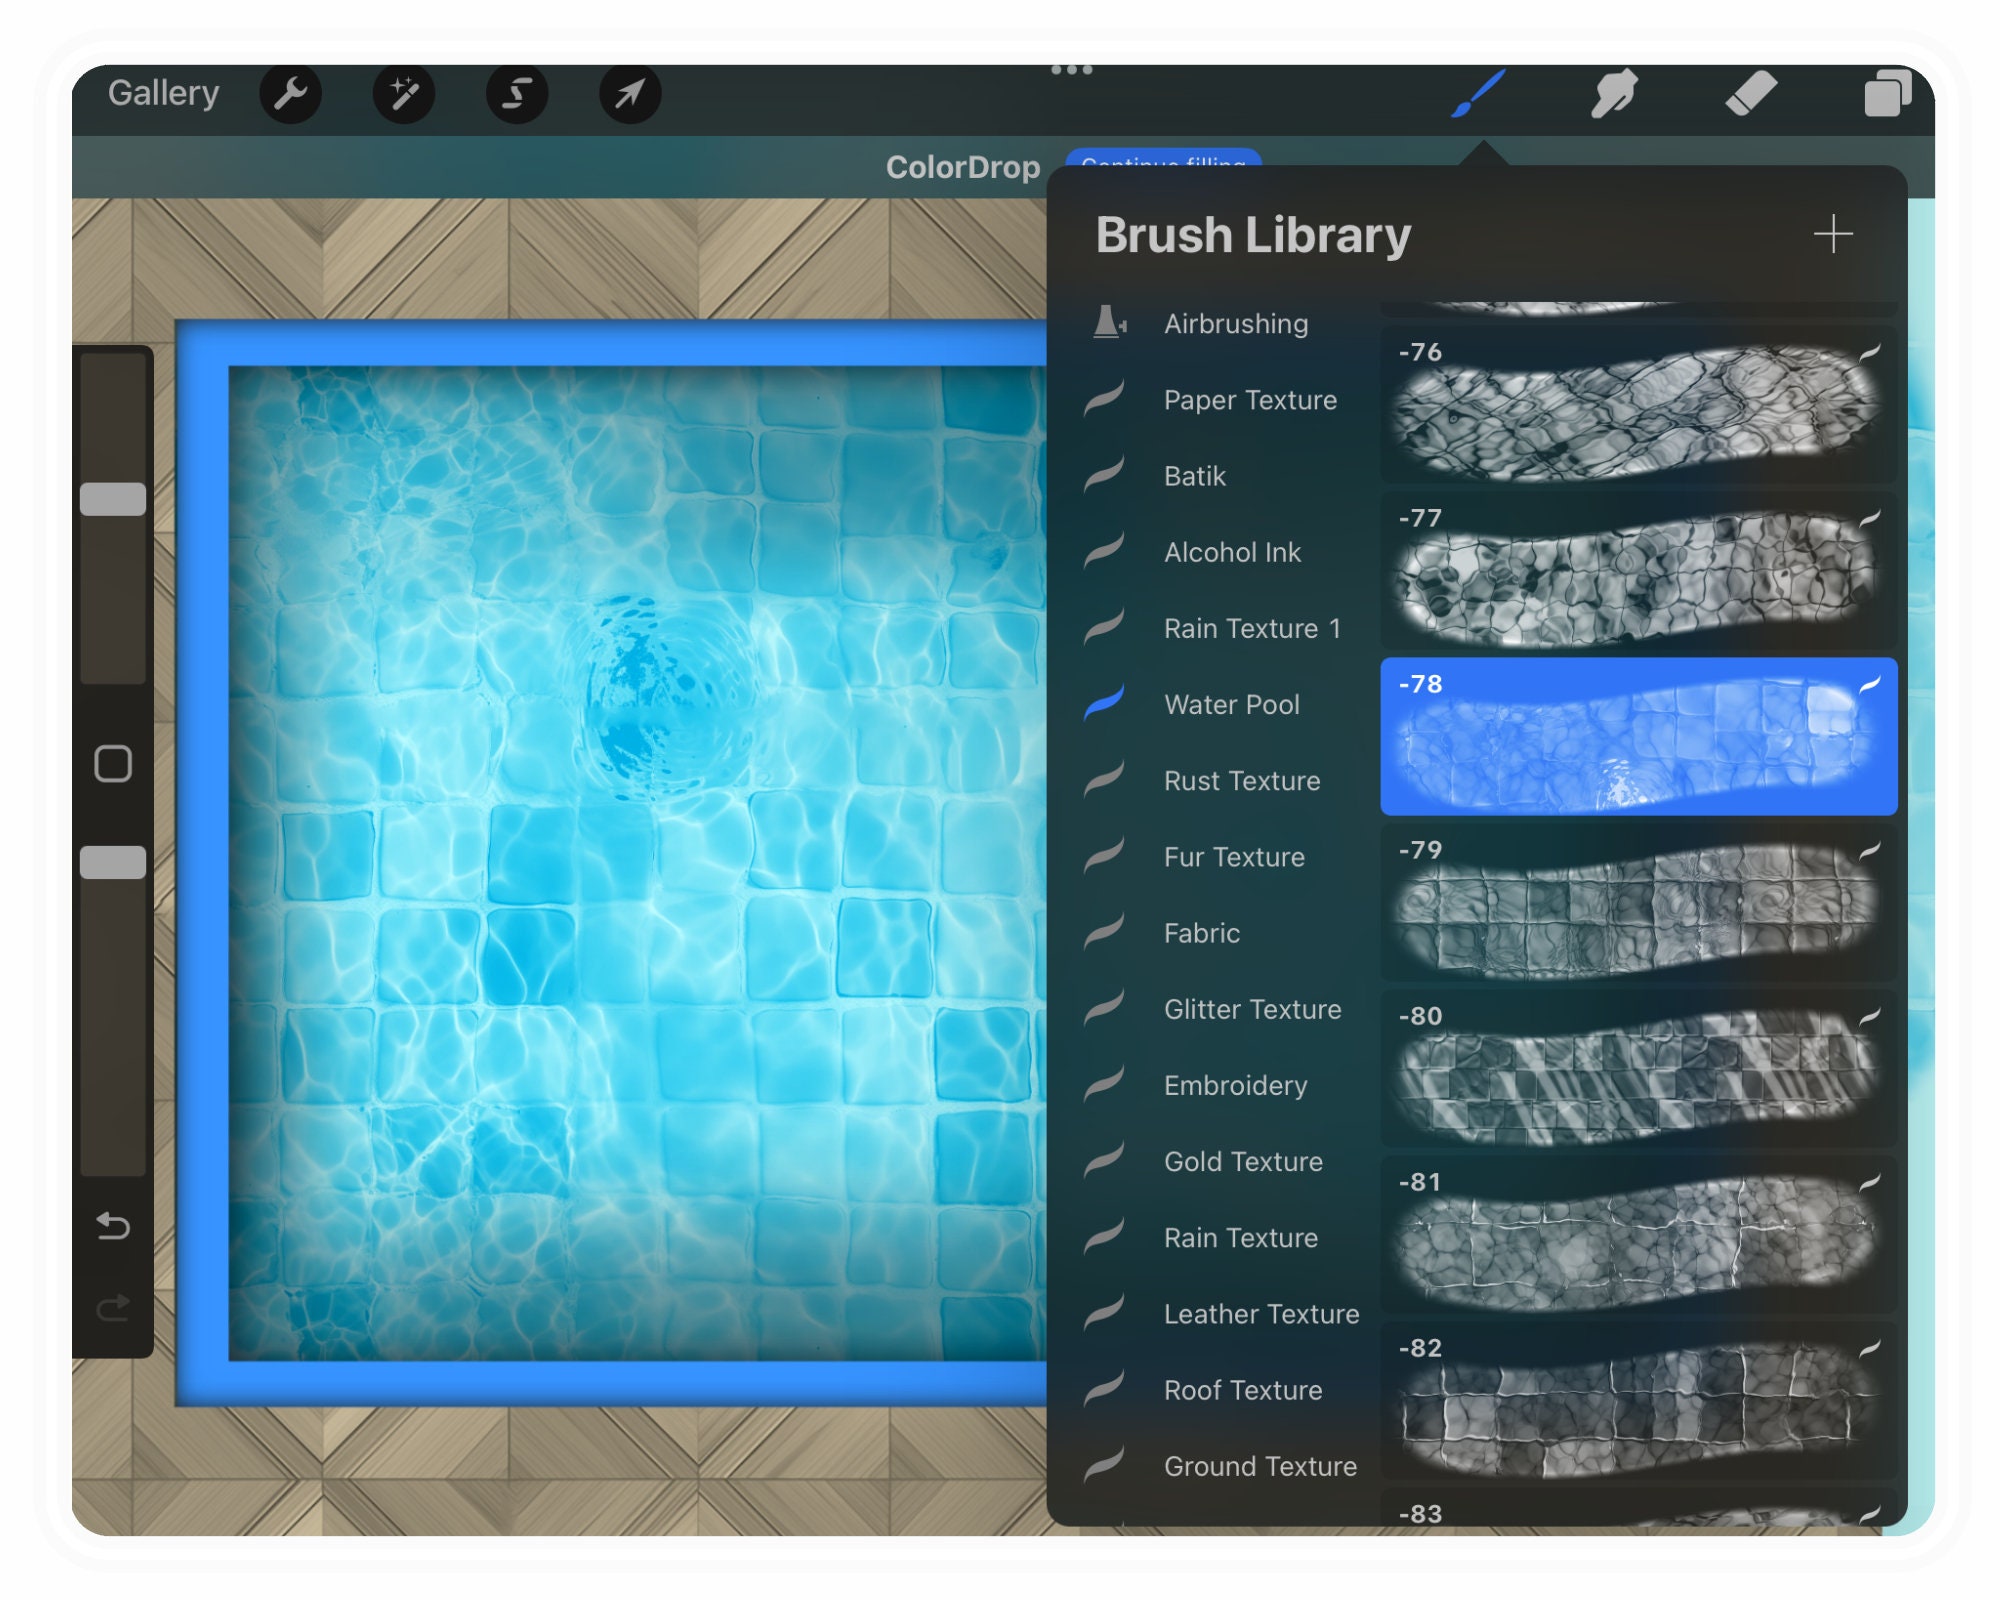Open the Actions menu wrench icon

pyautogui.click(x=292, y=93)
